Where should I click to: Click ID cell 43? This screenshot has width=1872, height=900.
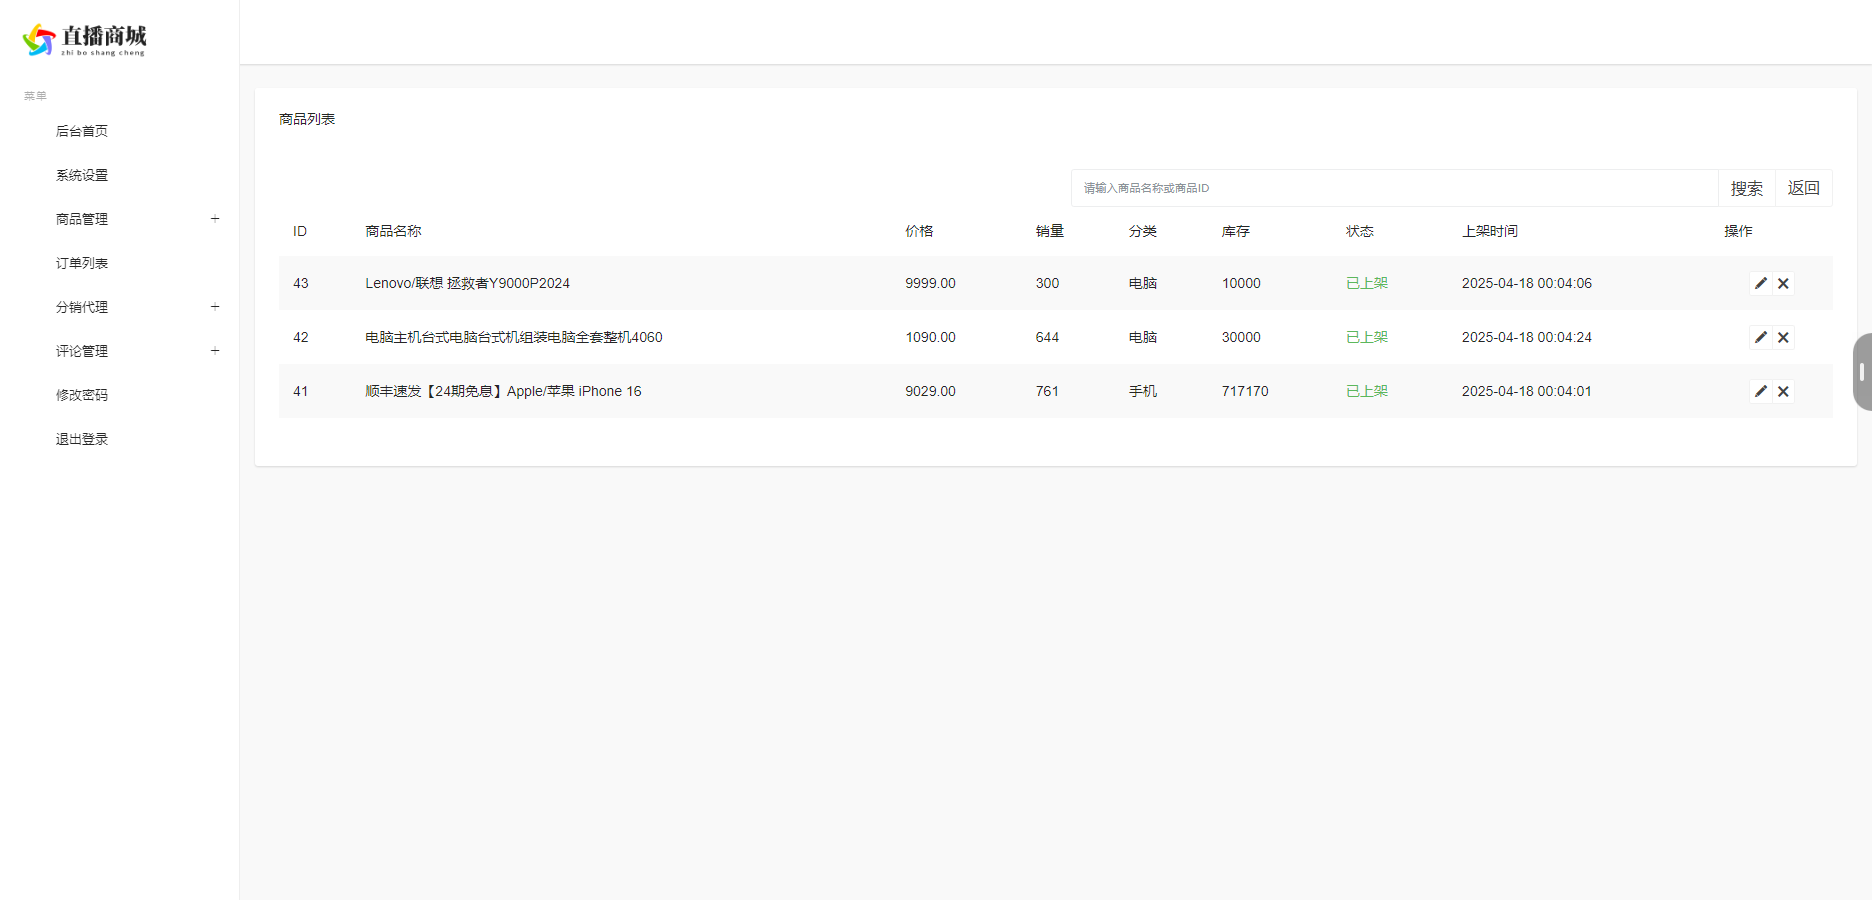click(301, 283)
